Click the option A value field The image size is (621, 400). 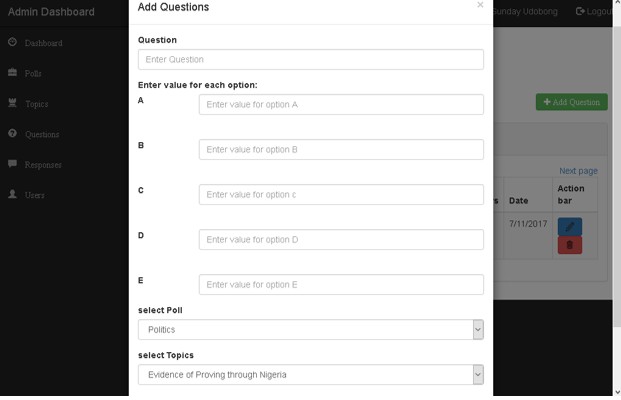[341, 105]
